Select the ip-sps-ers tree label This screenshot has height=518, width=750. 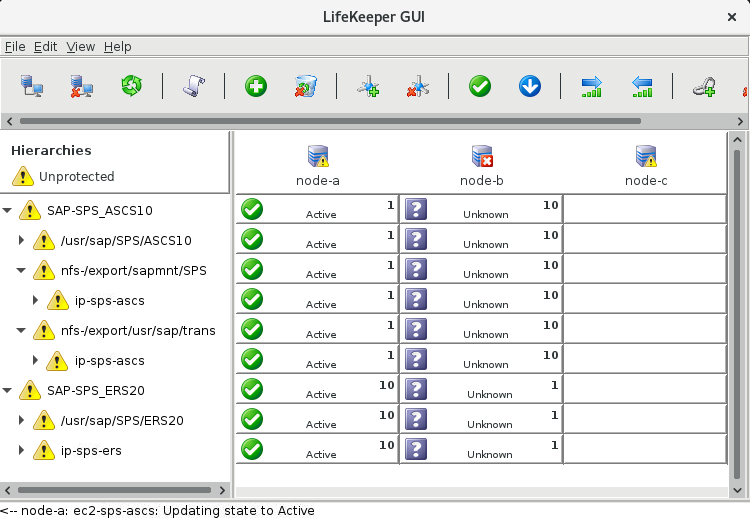click(x=91, y=451)
